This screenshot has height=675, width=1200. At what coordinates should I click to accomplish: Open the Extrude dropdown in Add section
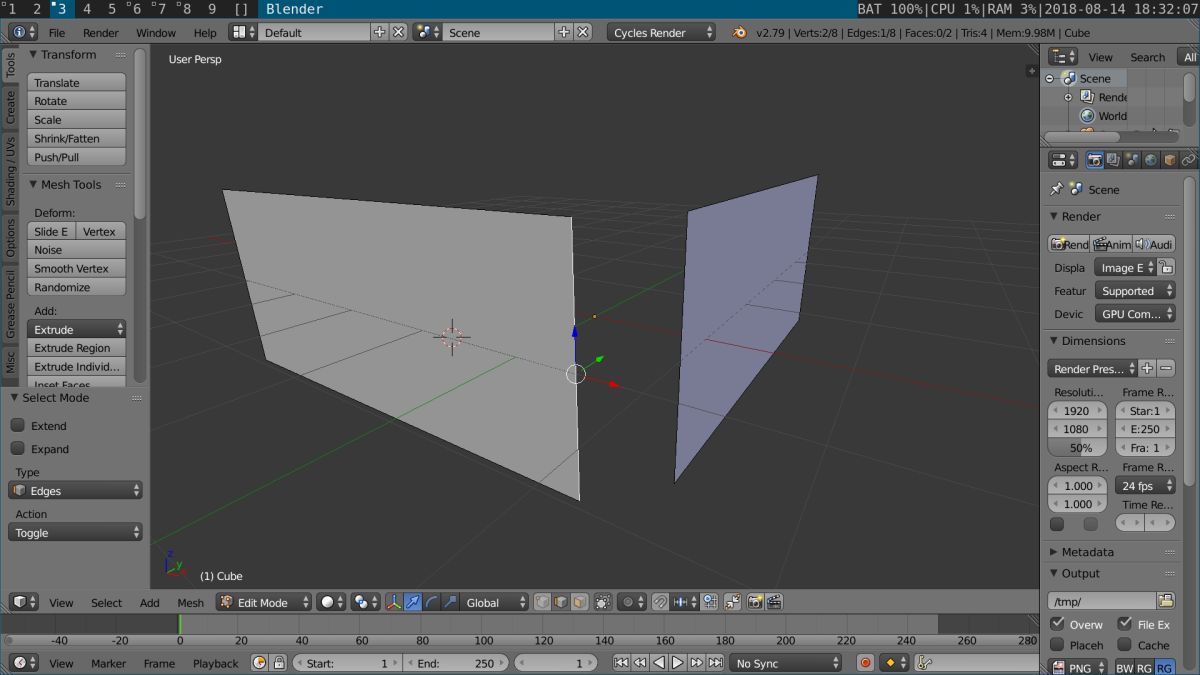pyautogui.click(x=77, y=329)
